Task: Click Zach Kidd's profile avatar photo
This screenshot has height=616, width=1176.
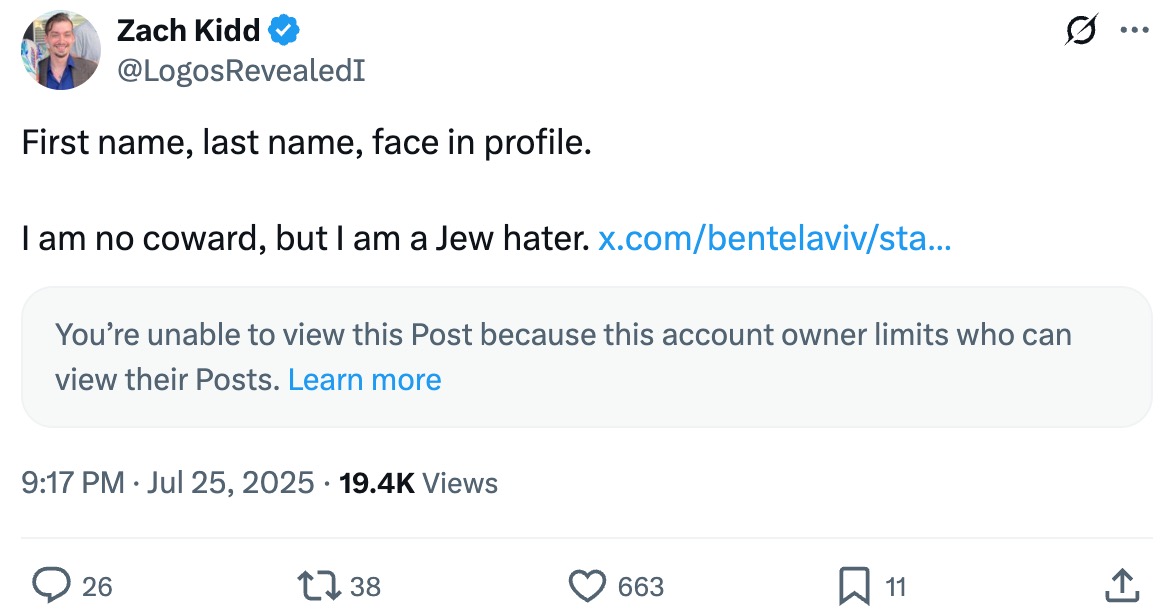Action: [60, 51]
